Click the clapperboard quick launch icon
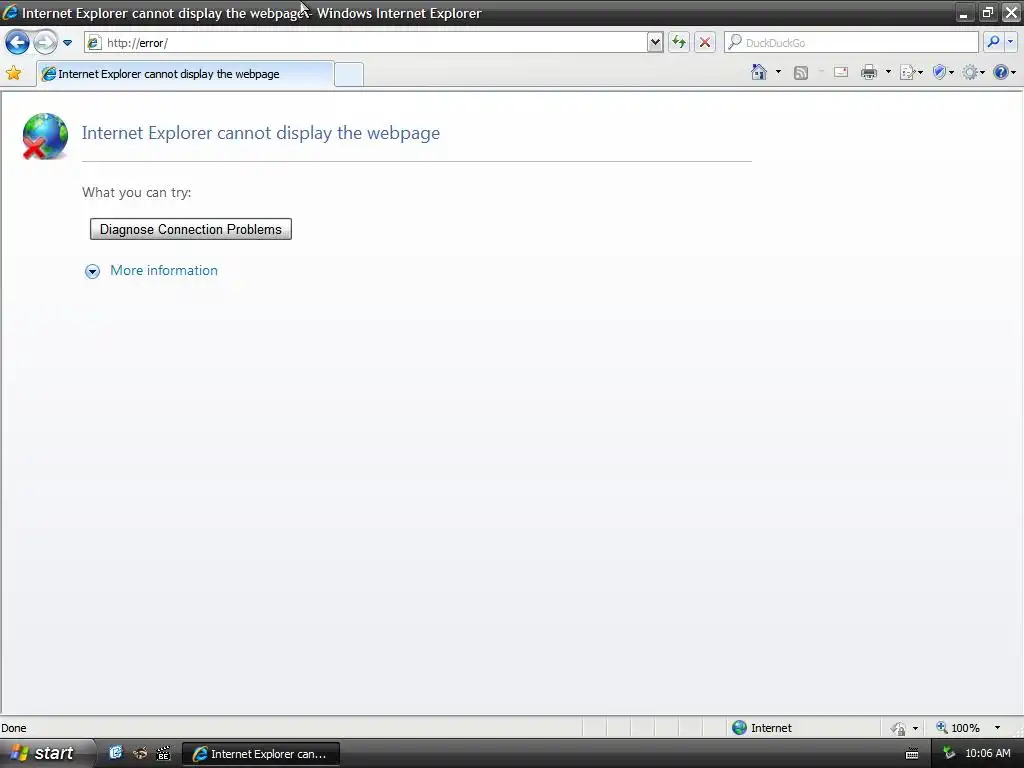The image size is (1024, 768). pos(163,754)
